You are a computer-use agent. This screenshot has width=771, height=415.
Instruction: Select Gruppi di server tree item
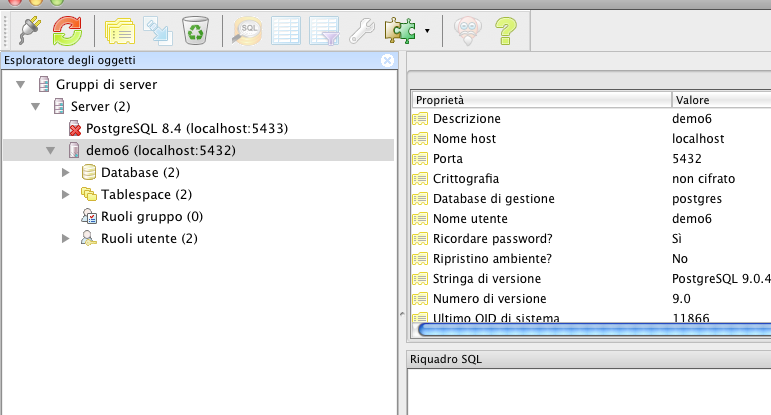[x=106, y=85]
